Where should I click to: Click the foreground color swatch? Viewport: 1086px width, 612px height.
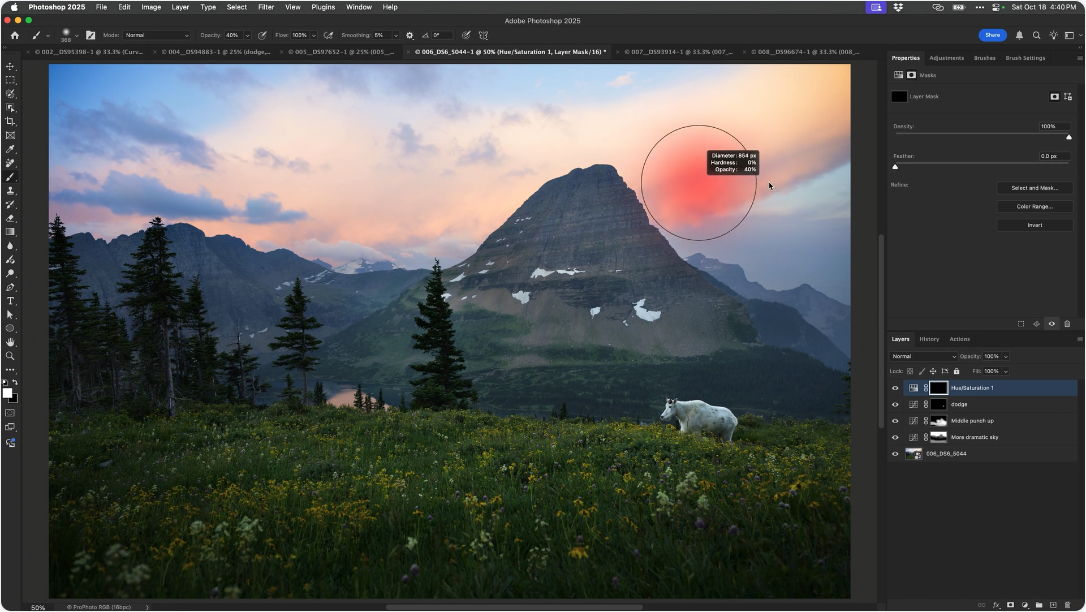[7, 393]
